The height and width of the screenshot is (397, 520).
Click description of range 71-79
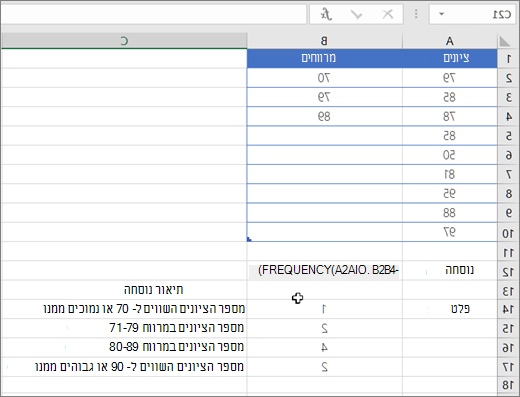tap(177, 328)
